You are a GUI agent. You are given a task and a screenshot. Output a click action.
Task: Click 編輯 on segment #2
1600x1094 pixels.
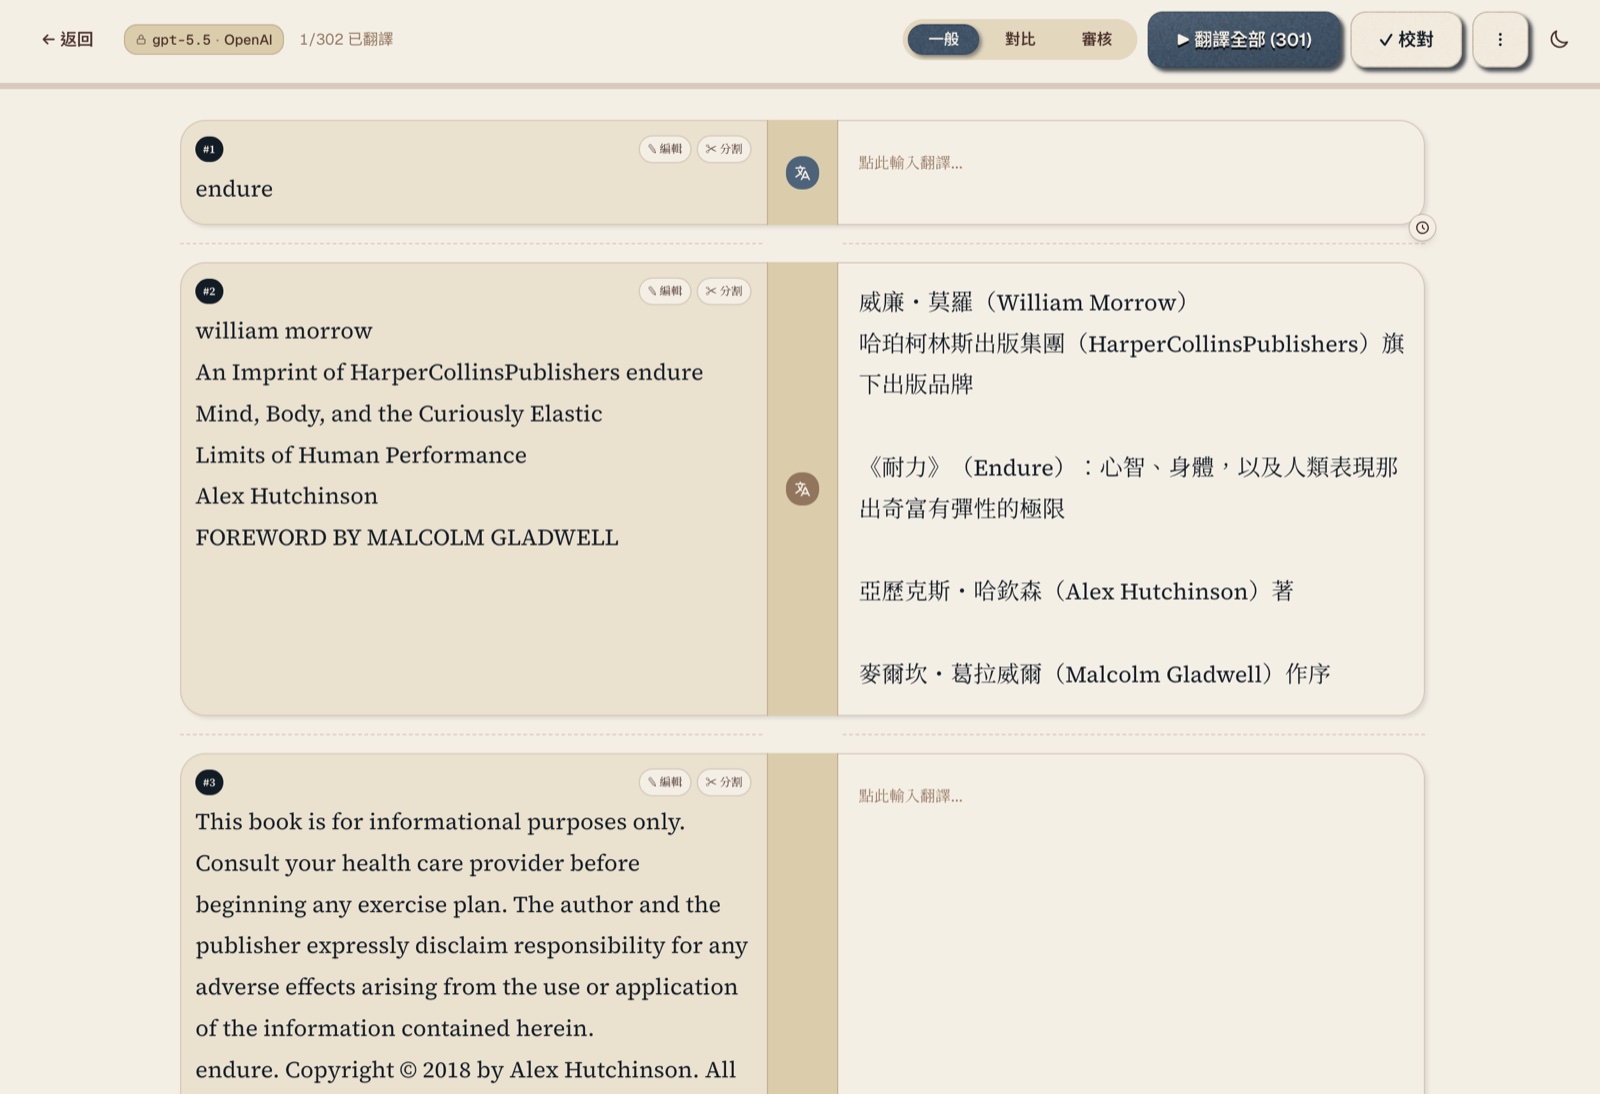665,291
